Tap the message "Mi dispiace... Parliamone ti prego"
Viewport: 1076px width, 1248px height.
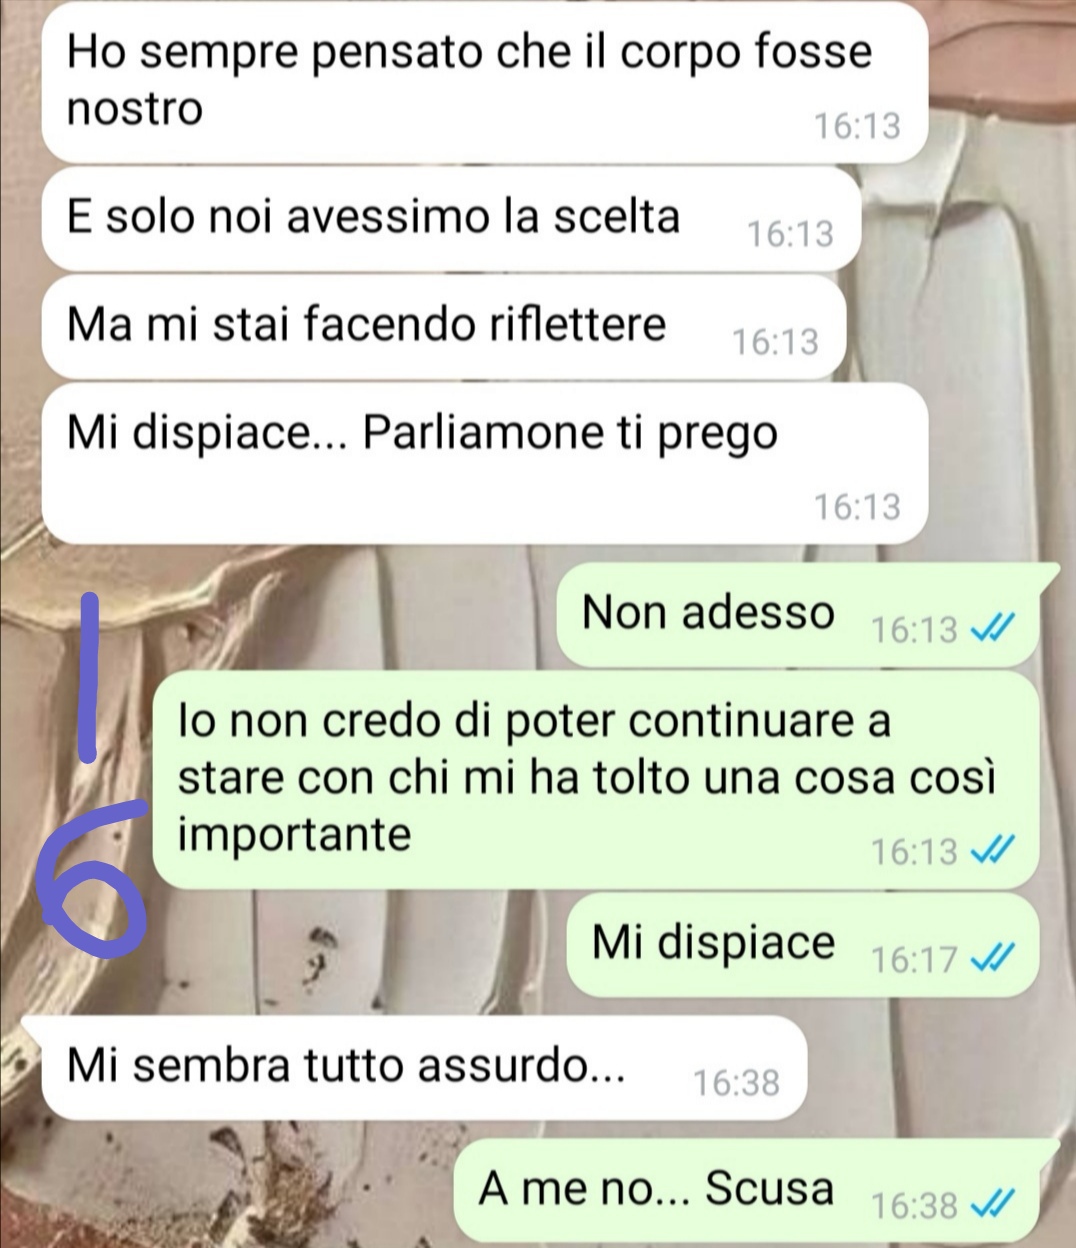tap(485, 464)
